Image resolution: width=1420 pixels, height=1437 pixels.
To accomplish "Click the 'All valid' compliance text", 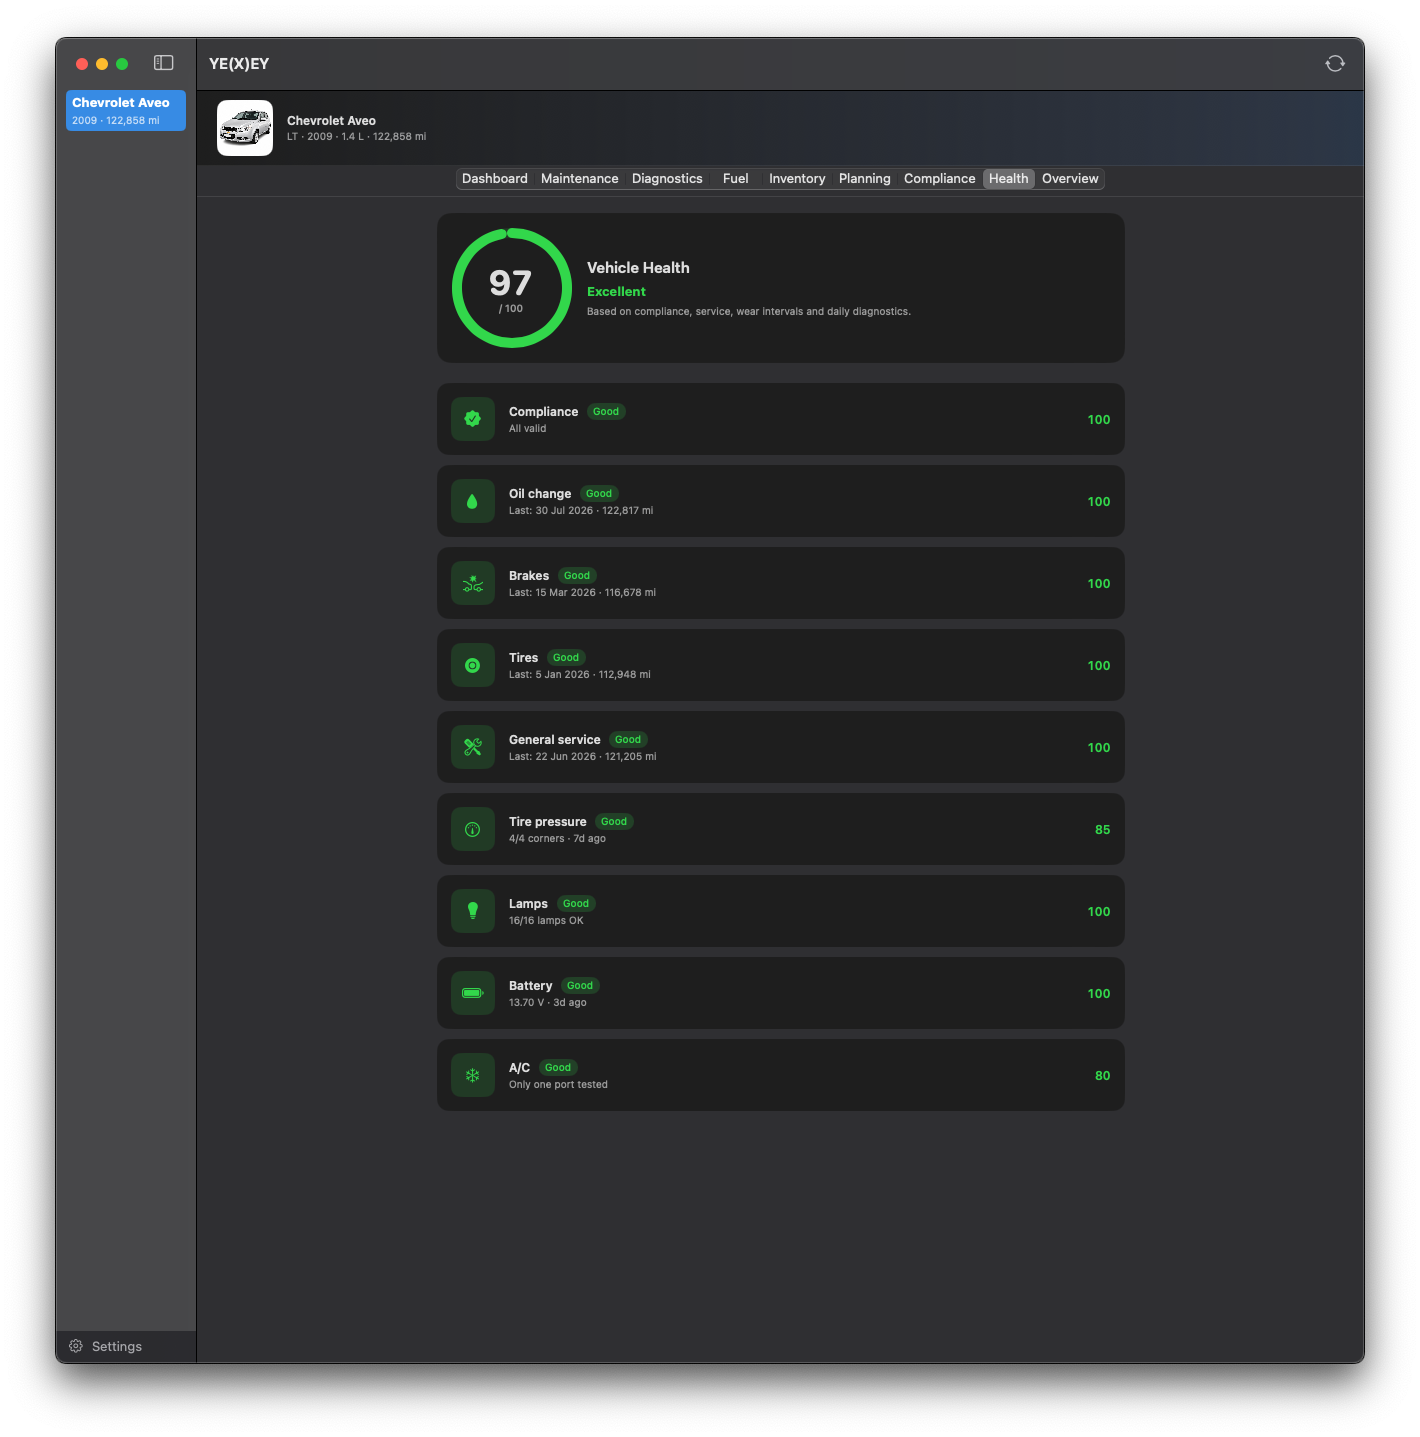I will [x=528, y=429].
